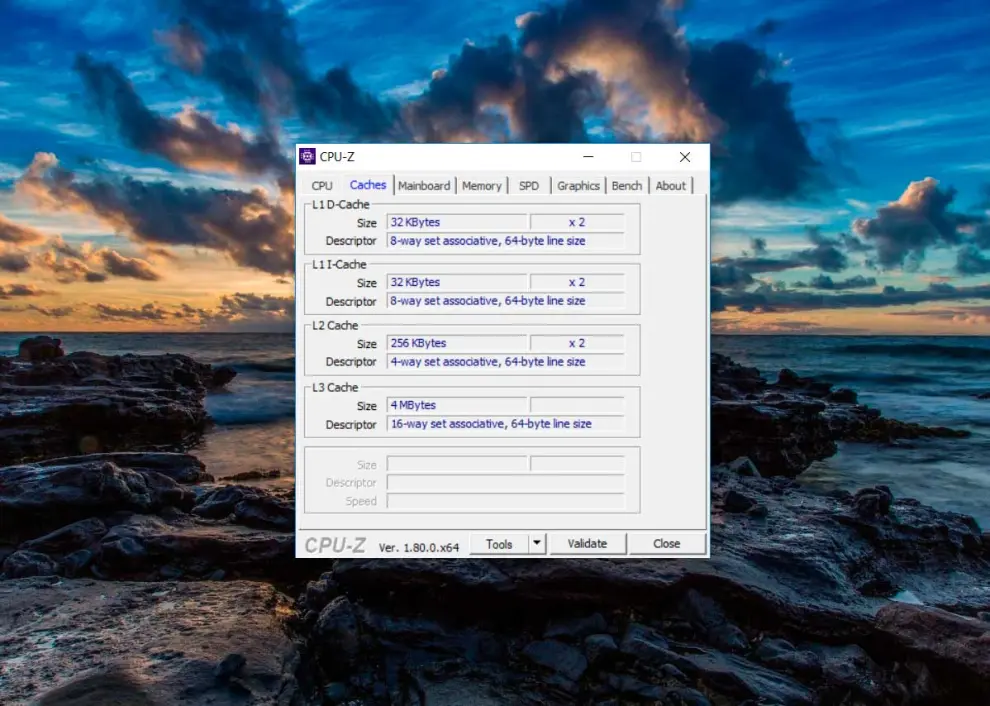Screen dimensions: 990x706
Task: Go to the Memory tab
Action: pyautogui.click(x=481, y=185)
